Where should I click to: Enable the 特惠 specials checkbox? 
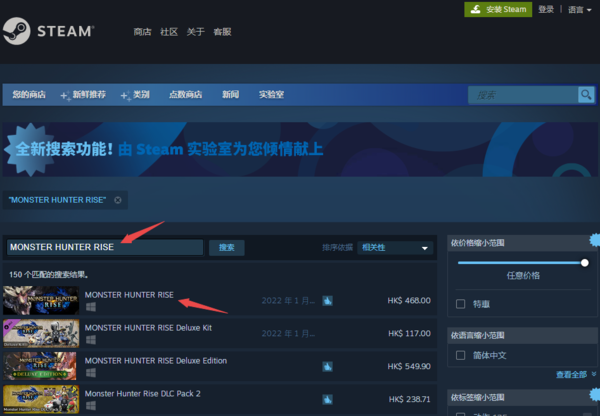[460, 304]
